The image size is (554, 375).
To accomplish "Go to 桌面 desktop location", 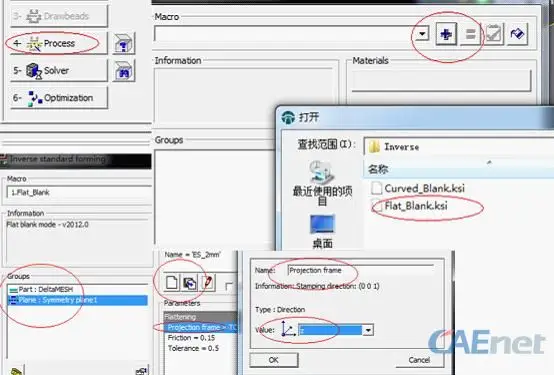I will click(x=322, y=232).
